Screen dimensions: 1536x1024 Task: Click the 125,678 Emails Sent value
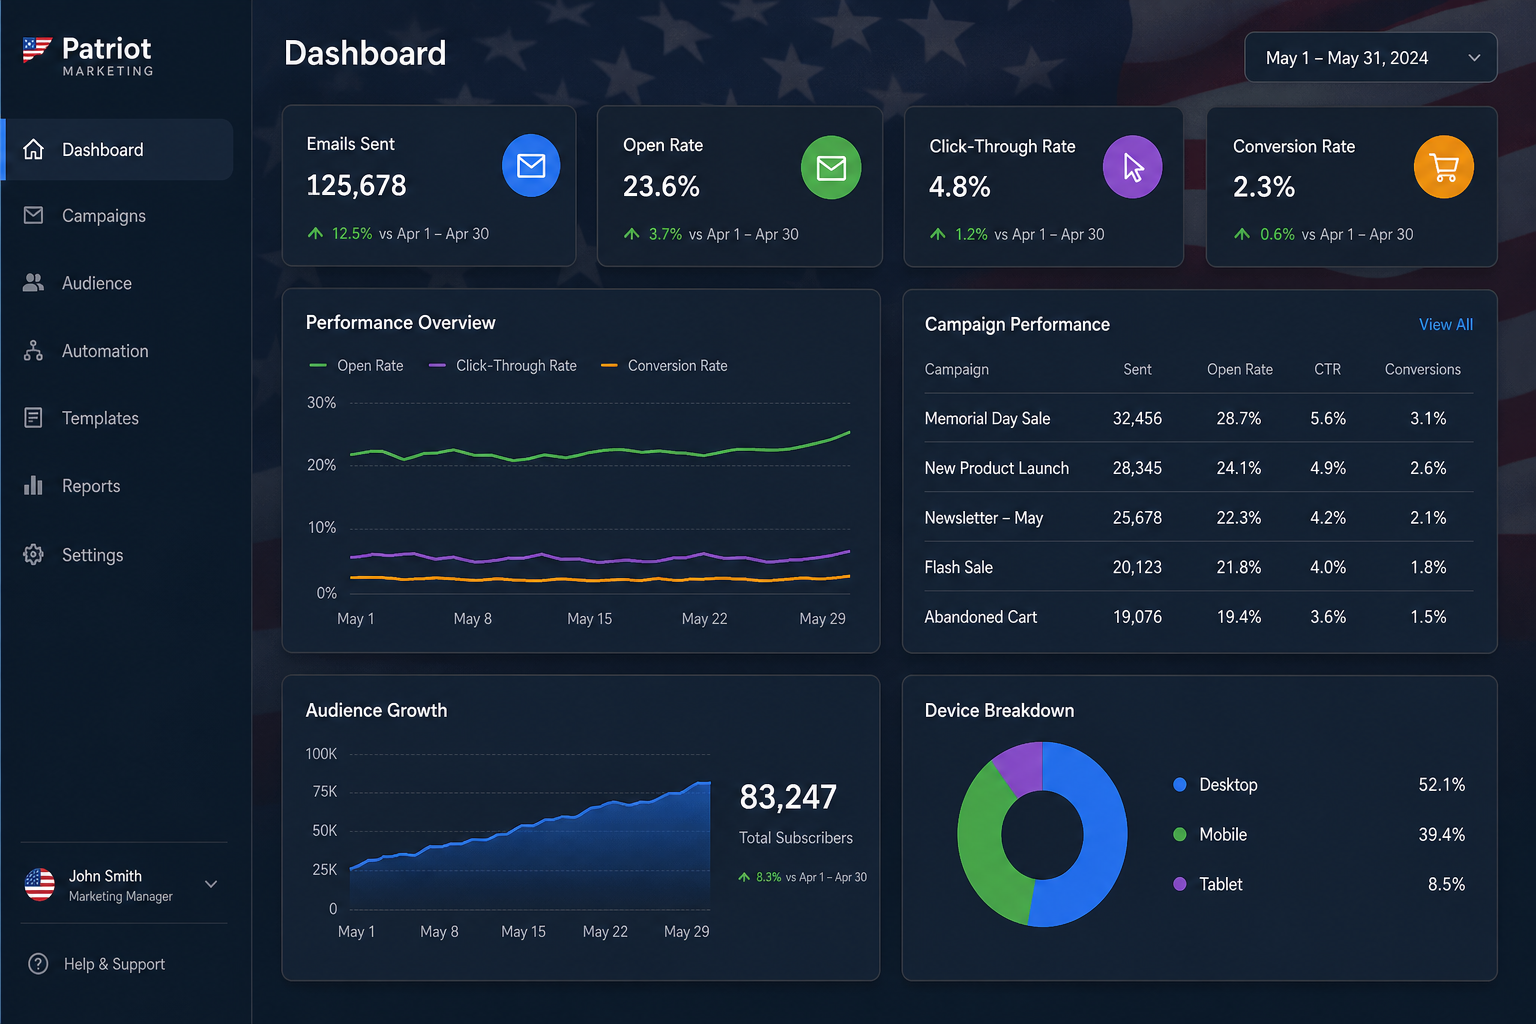click(x=356, y=185)
